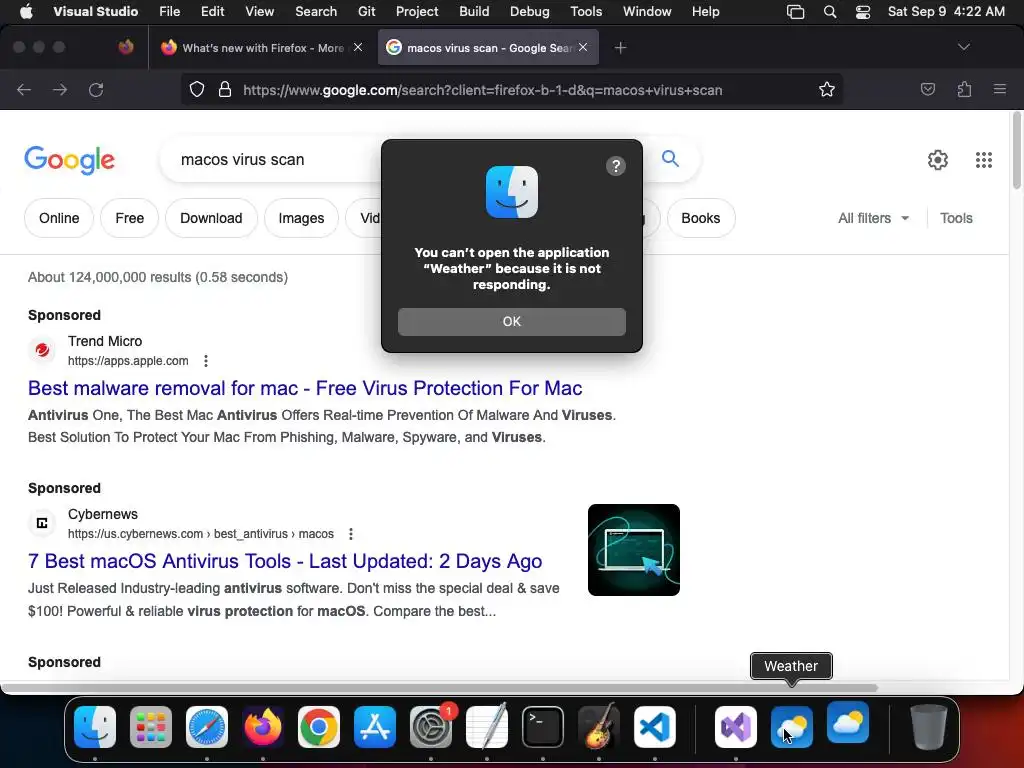The image size is (1024, 768).
Task: Click the horizontal page scrollbar
Action: click(439, 688)
